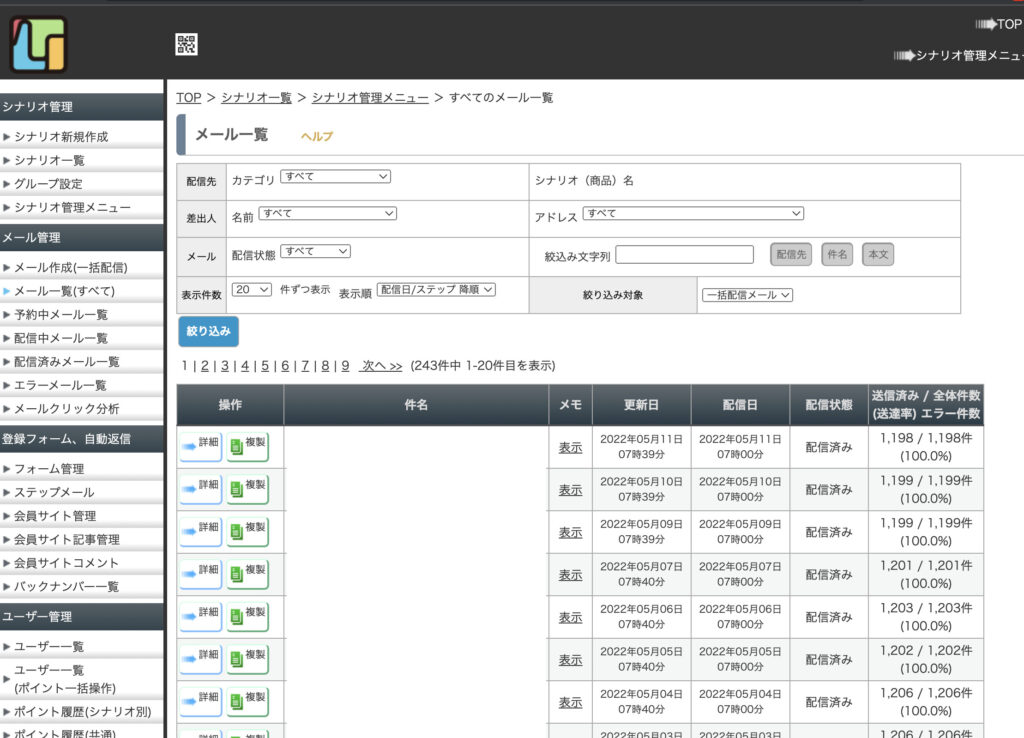Toggle the 件名 search target button
1024x738 pixels.
point(837,255)
